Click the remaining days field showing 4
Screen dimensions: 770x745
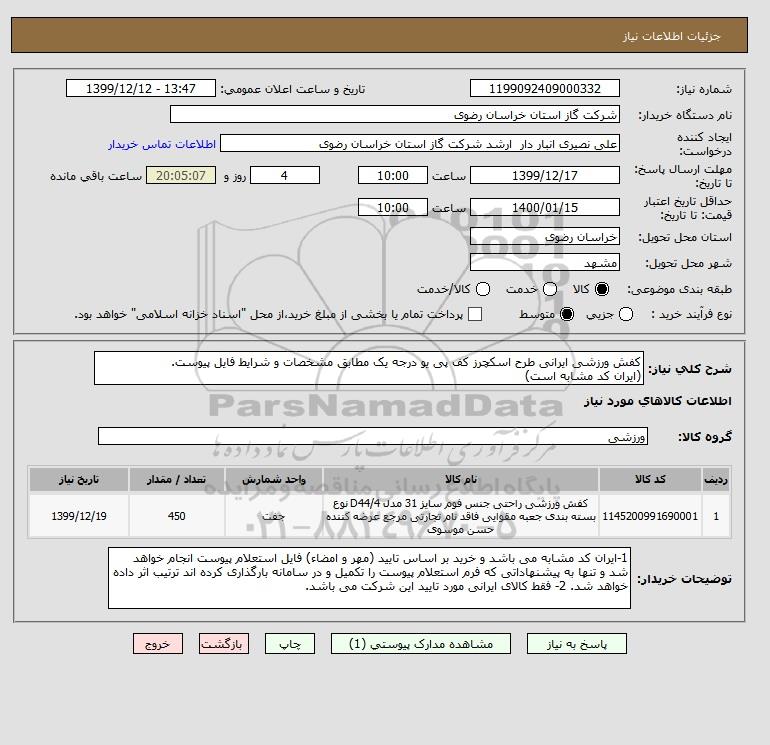point(285,175)
